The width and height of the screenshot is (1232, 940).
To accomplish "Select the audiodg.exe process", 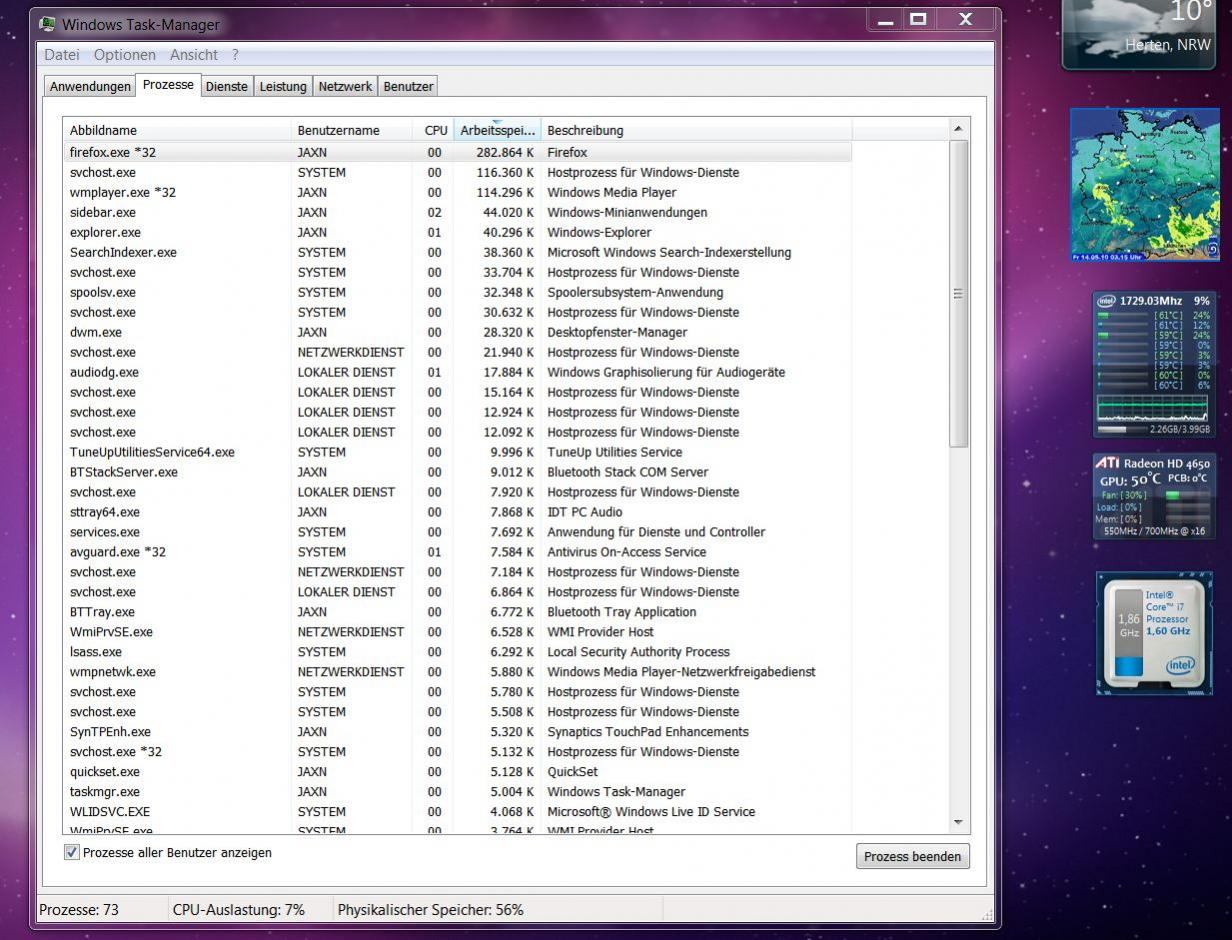I will [x=457, y=372].
